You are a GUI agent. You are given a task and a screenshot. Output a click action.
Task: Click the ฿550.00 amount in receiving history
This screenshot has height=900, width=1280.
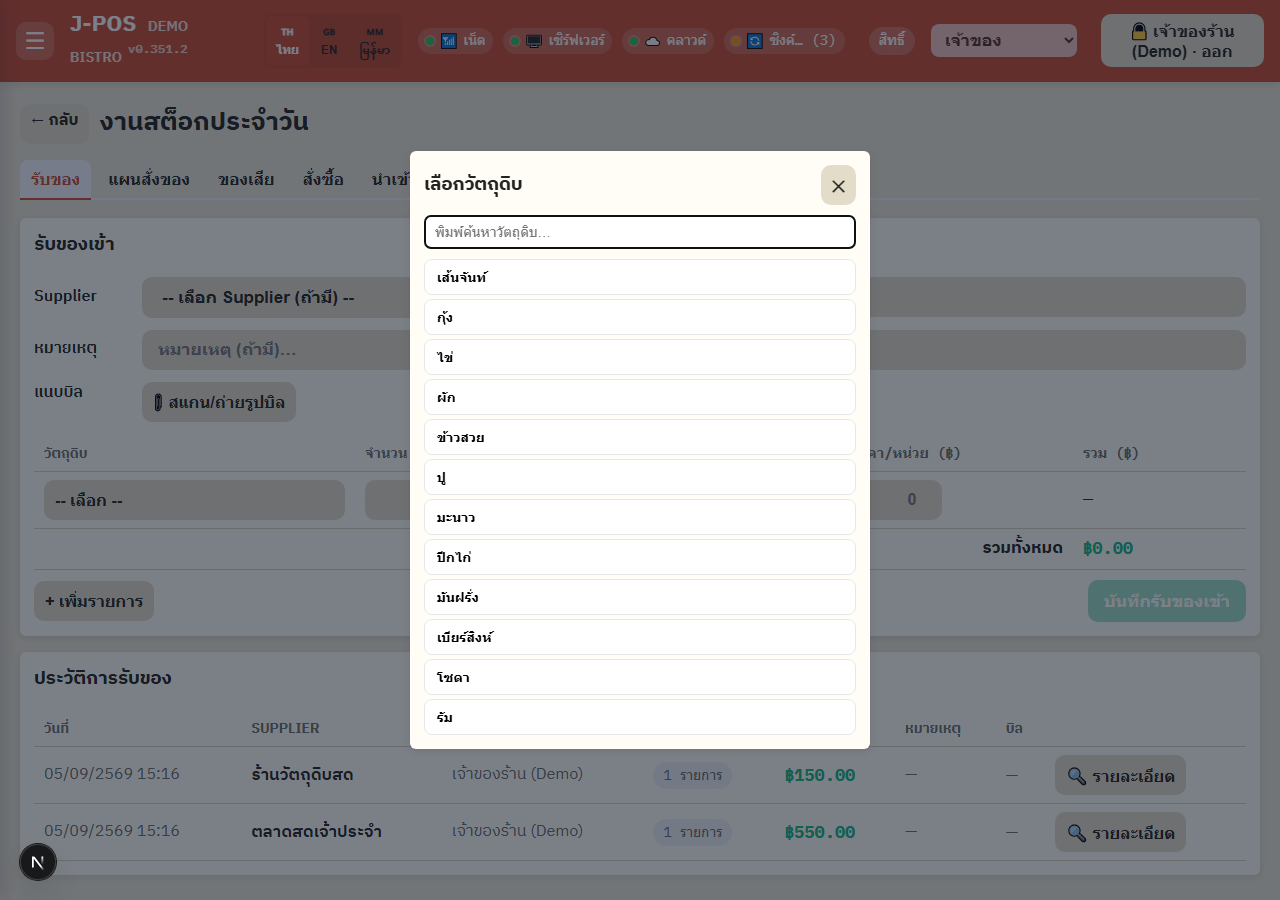pos(820,832)
